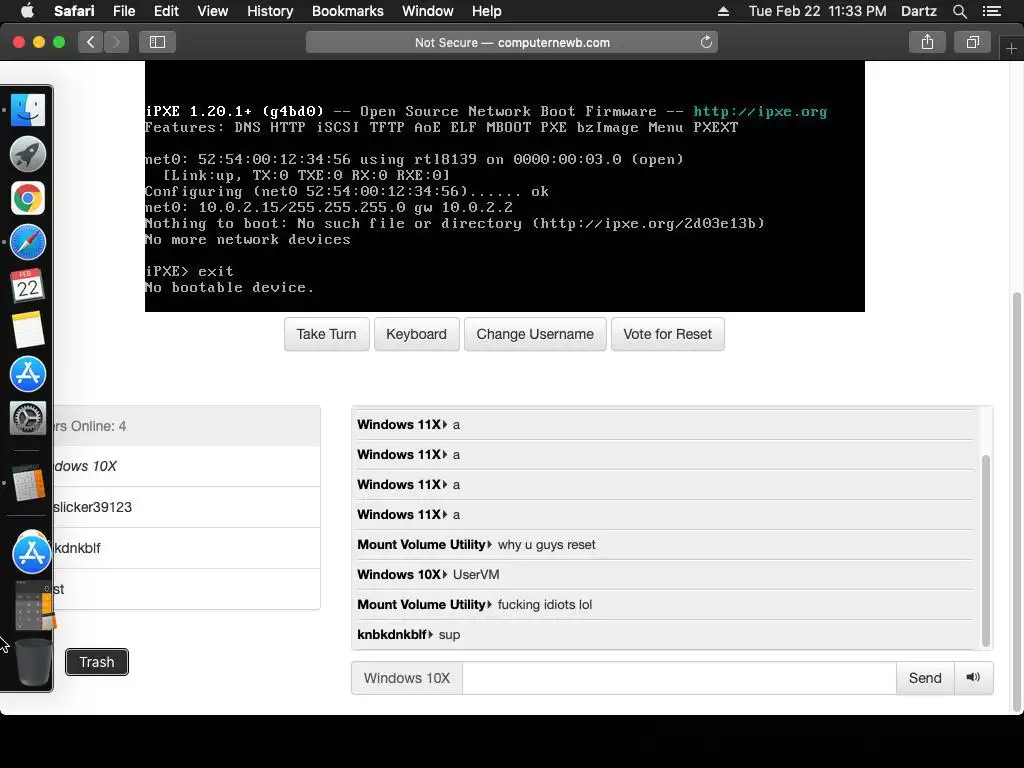Click the Safari compass icon in Dock

pos(27,242)
